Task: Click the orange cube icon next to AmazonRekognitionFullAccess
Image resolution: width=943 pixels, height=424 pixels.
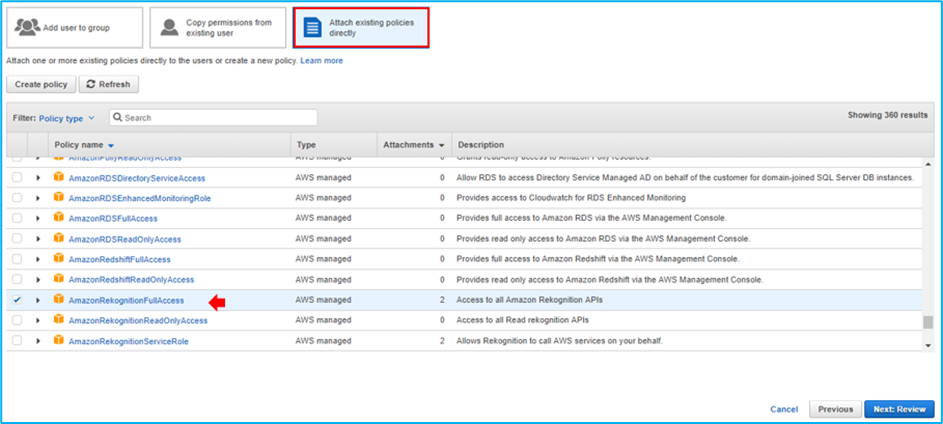Action: (59, 300)
